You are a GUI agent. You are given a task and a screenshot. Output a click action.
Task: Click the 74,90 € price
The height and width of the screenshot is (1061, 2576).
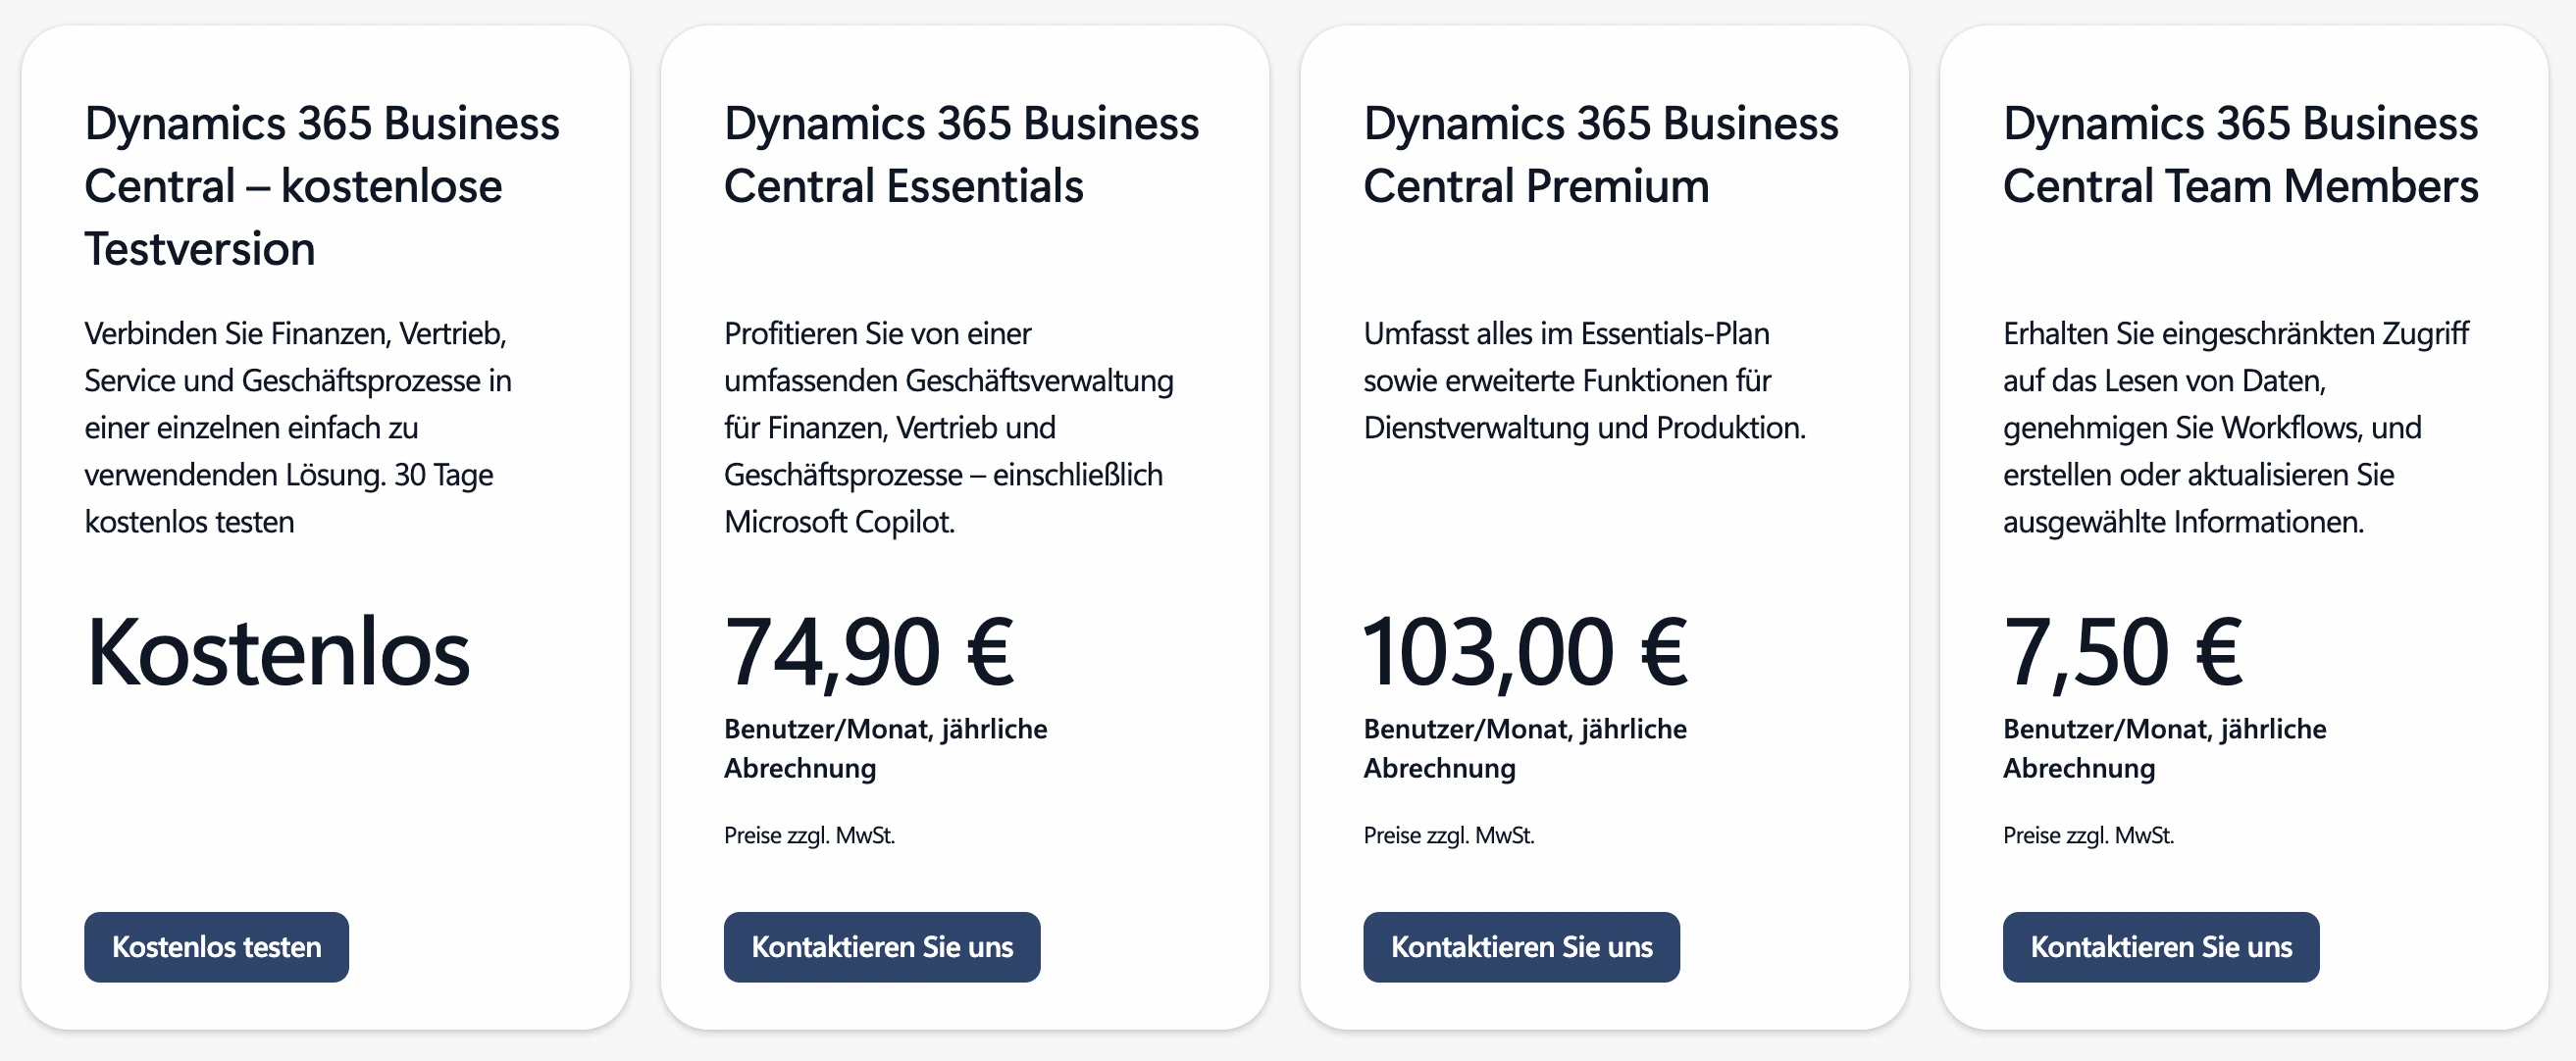869,652
